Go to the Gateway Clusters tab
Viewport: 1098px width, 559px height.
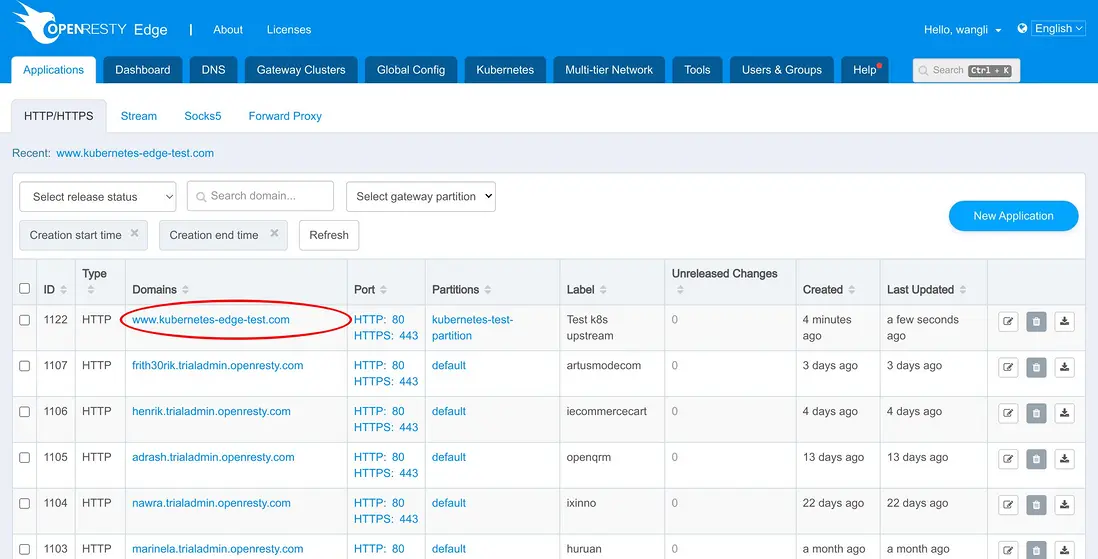pos(301,70)
